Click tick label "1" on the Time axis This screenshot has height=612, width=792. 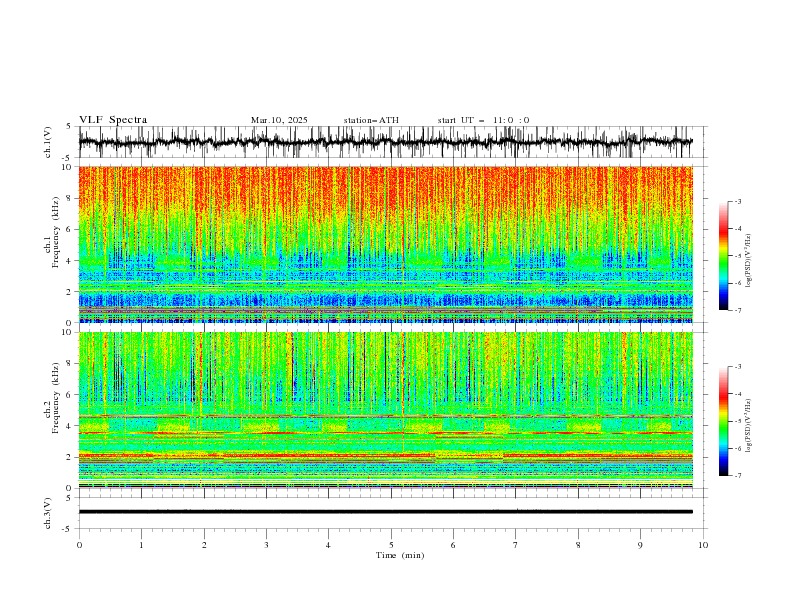141,545
